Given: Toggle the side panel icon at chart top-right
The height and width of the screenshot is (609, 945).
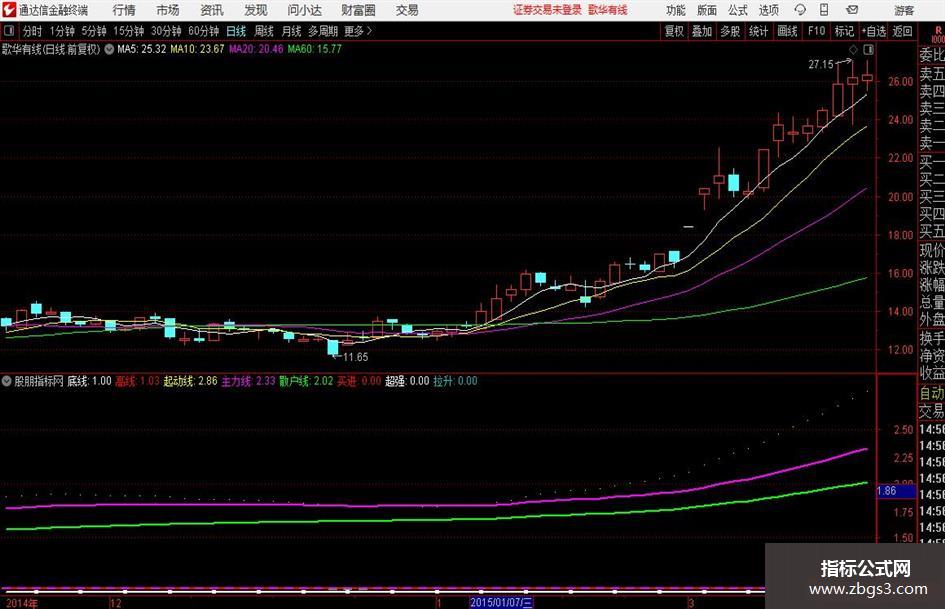Looking at the screenshot, I should click(868, 49).
